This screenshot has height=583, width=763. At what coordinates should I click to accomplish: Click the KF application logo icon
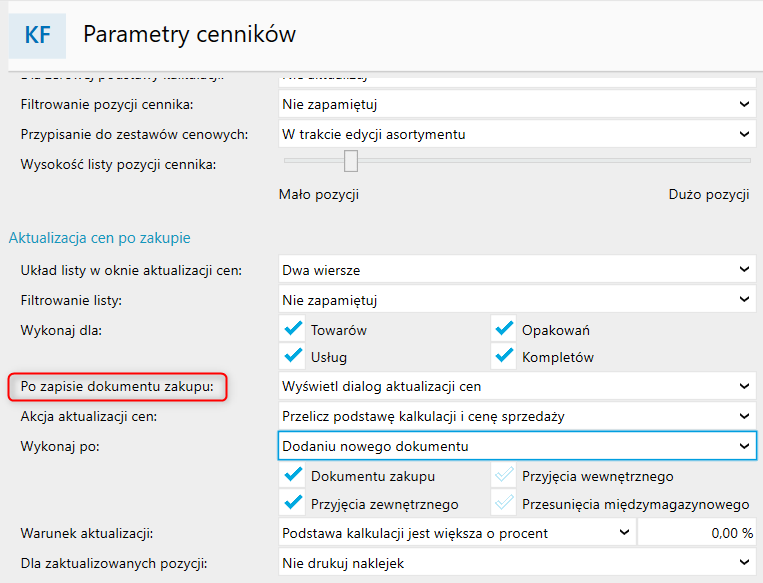coord(38,35)
